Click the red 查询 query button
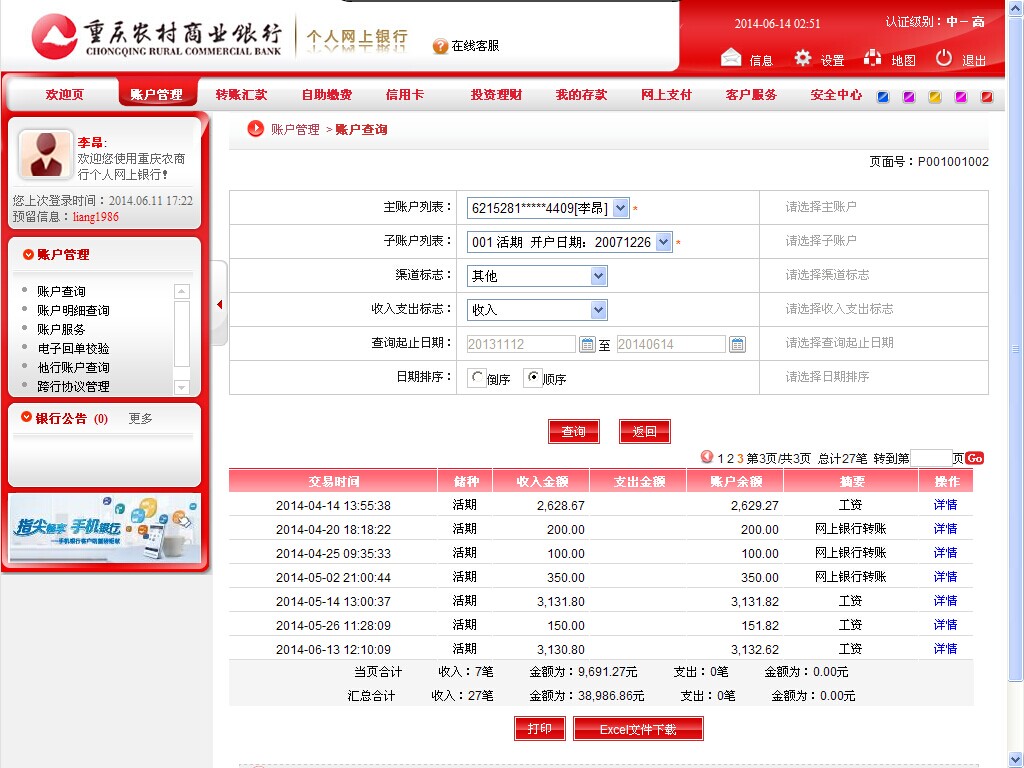 (574, 432)
